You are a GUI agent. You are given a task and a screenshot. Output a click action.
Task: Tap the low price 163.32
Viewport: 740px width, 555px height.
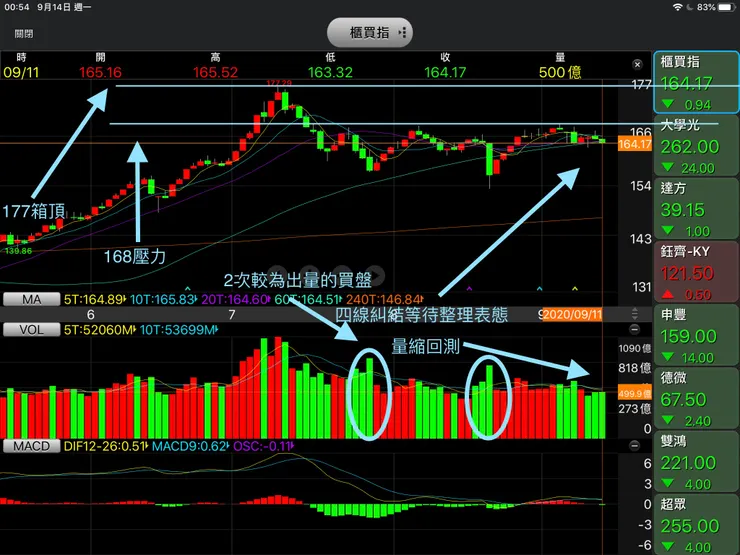coord(330,72)
